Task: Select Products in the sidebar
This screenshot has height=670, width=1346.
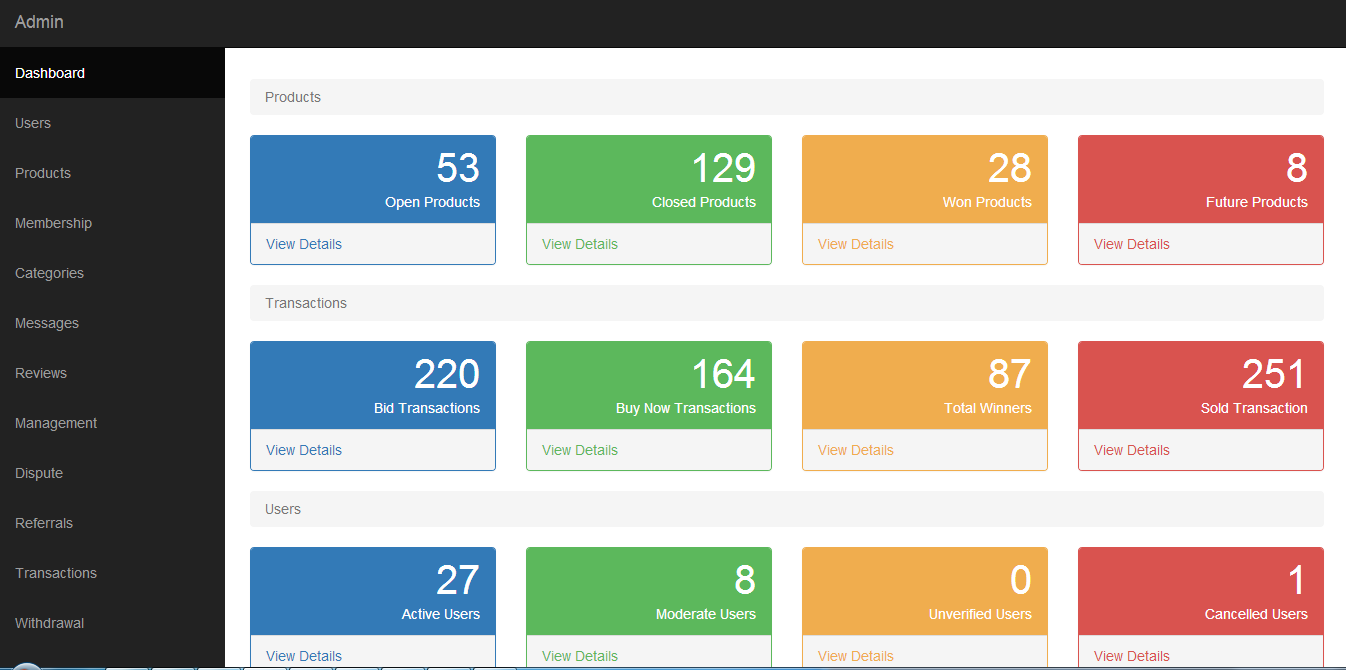Action: point(43,173)
